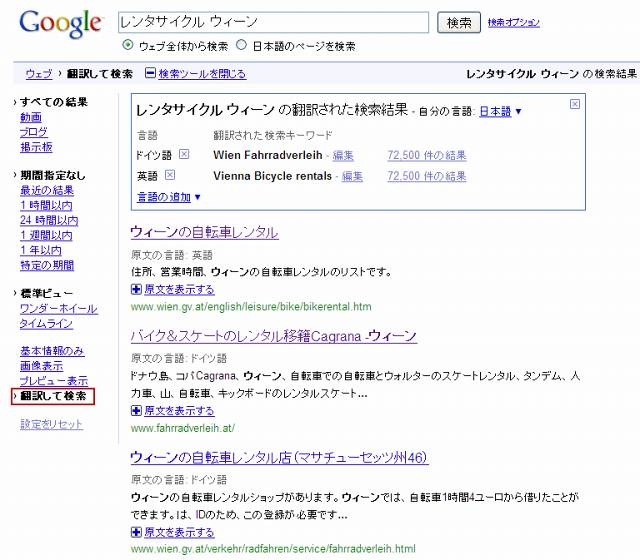Show original text for Cagrana result
Screen dimensions: 640x560
179,411
